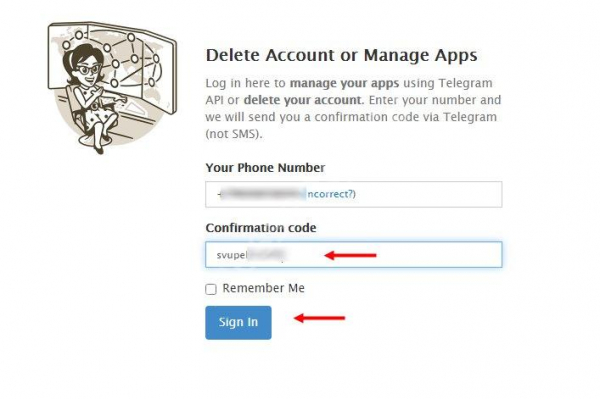Click the red arrow beside Sign In
The height and width of the screenshot is (399, 600).
point(320,318)
